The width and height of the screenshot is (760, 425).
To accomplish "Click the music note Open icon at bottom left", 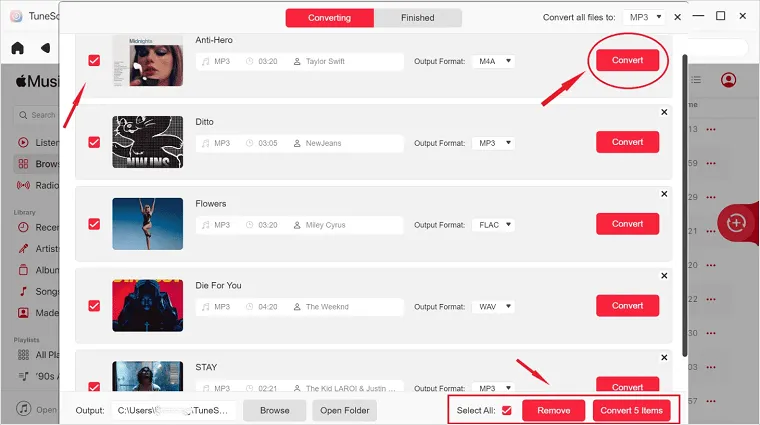I will point(23,409).
